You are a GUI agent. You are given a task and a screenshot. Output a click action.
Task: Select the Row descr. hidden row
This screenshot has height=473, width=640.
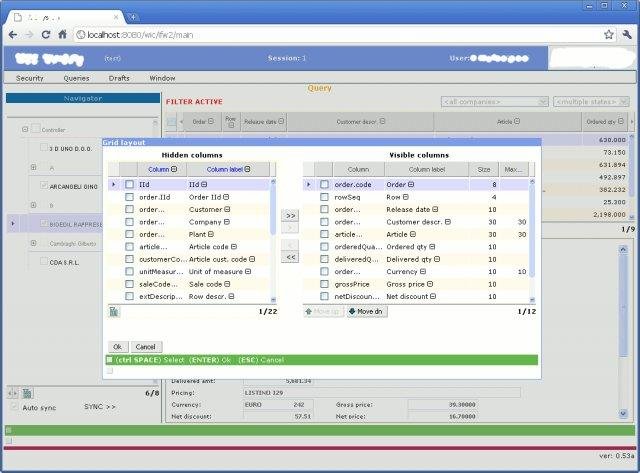[x=191, y=297]
